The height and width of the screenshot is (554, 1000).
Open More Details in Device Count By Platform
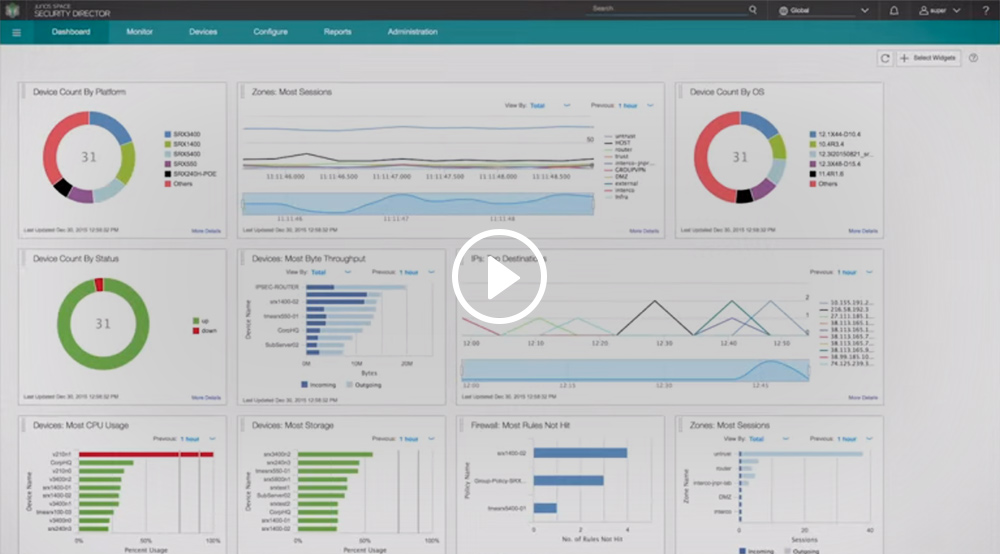[x=206, y=231]
